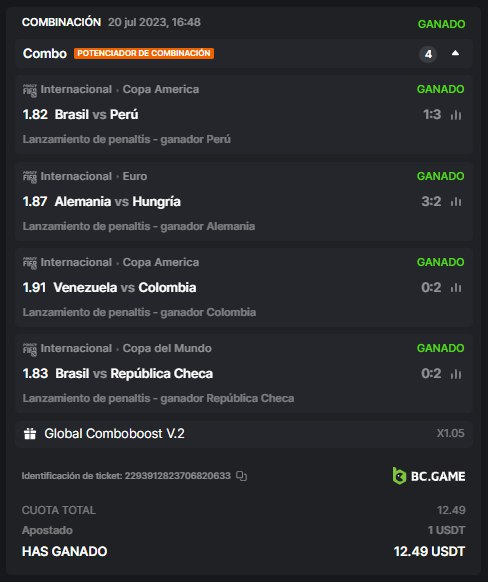Screen dimensions: 488x582
Task: Collapse the Combo bet list arrow
Action: pyautogui.click(x=455, y=53)
